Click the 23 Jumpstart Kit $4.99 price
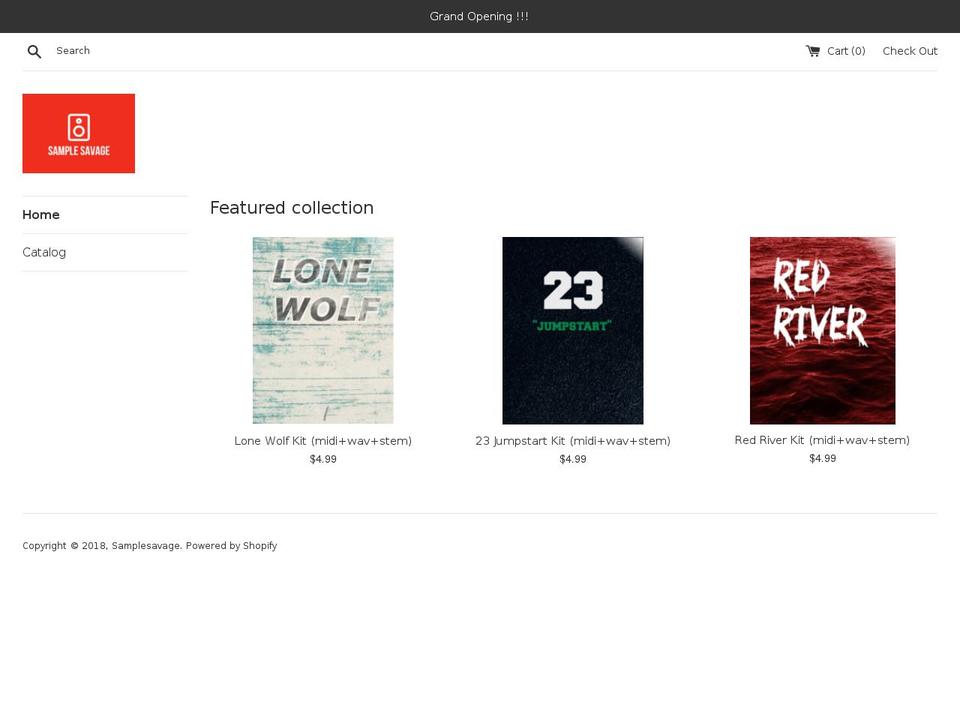 point(573,459)
